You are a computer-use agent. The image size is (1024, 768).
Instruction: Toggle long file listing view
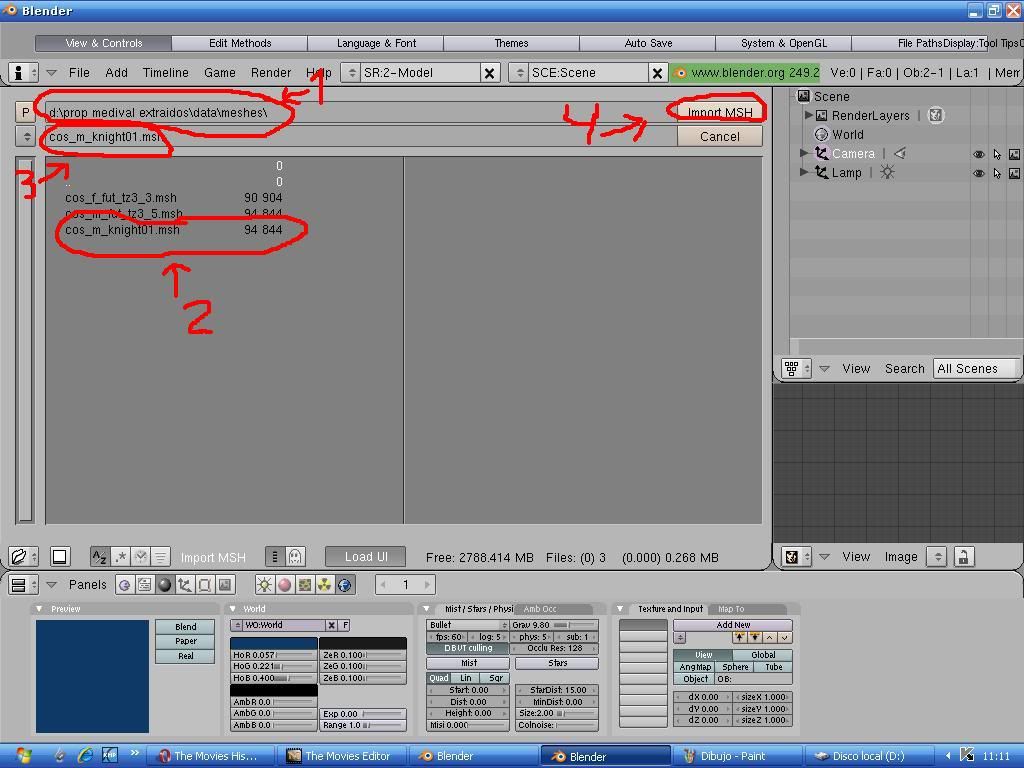[x=275, y=557]
